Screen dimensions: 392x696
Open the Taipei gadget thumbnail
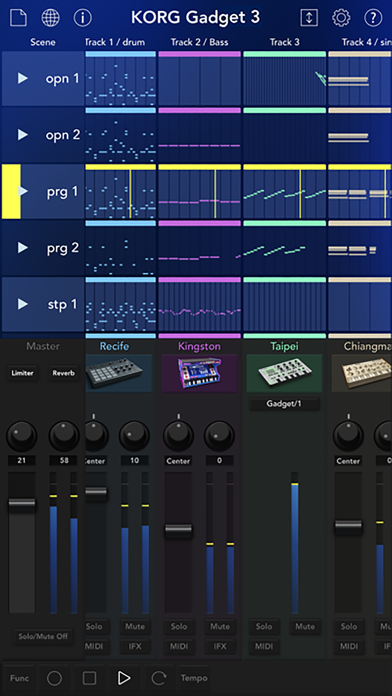coord(284,373)
